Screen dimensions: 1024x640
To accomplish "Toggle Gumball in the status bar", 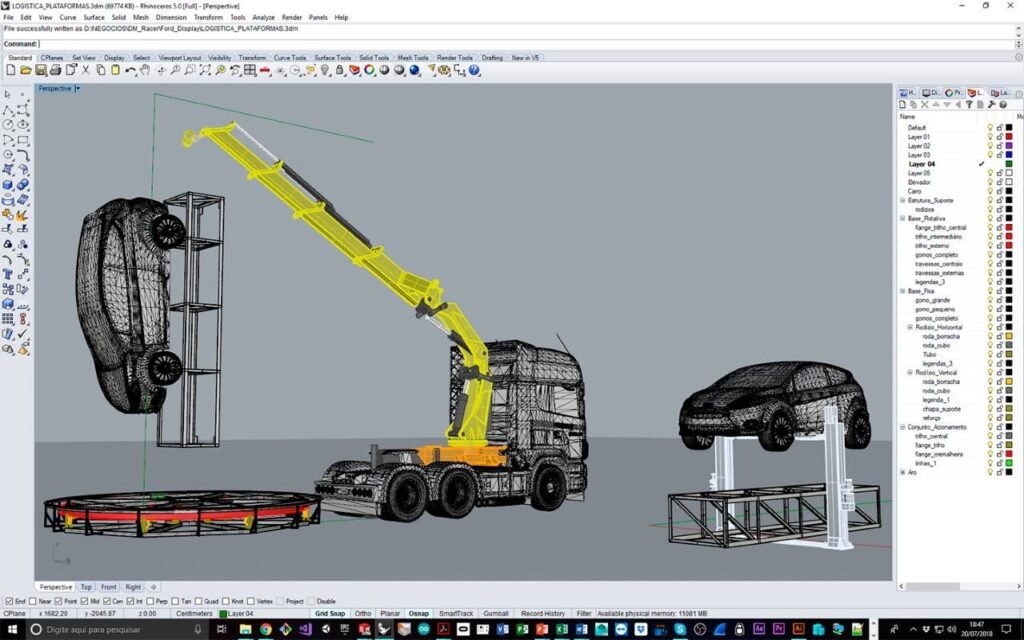I will tap(496, 613).
